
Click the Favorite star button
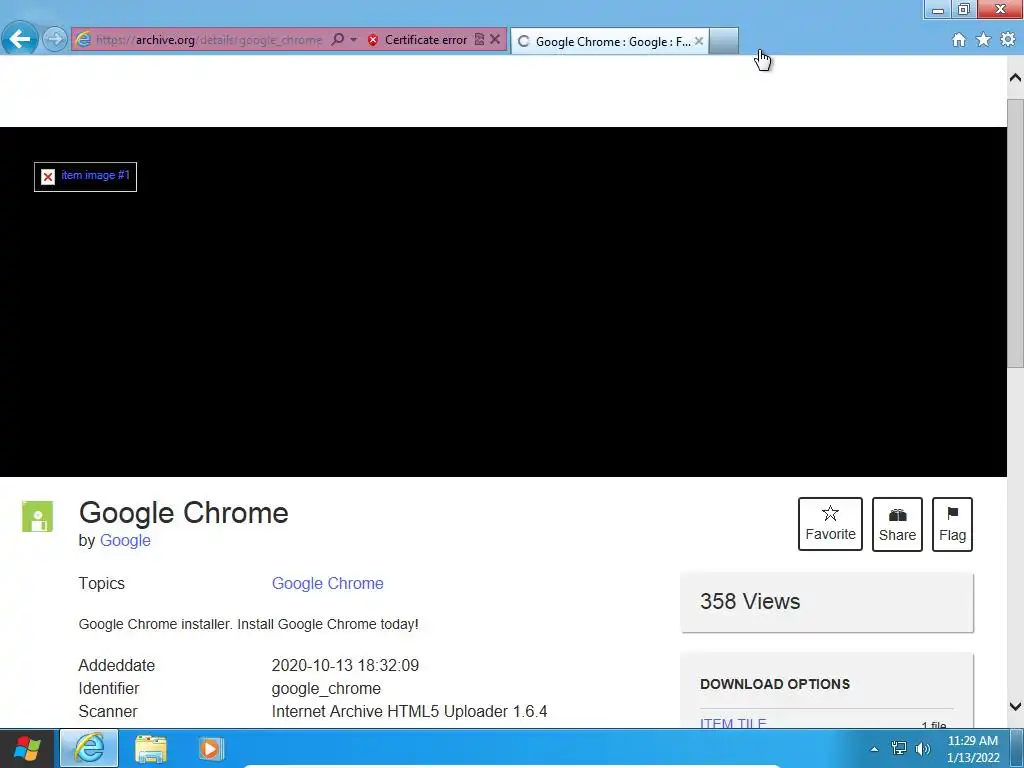[x=830, y=524]
